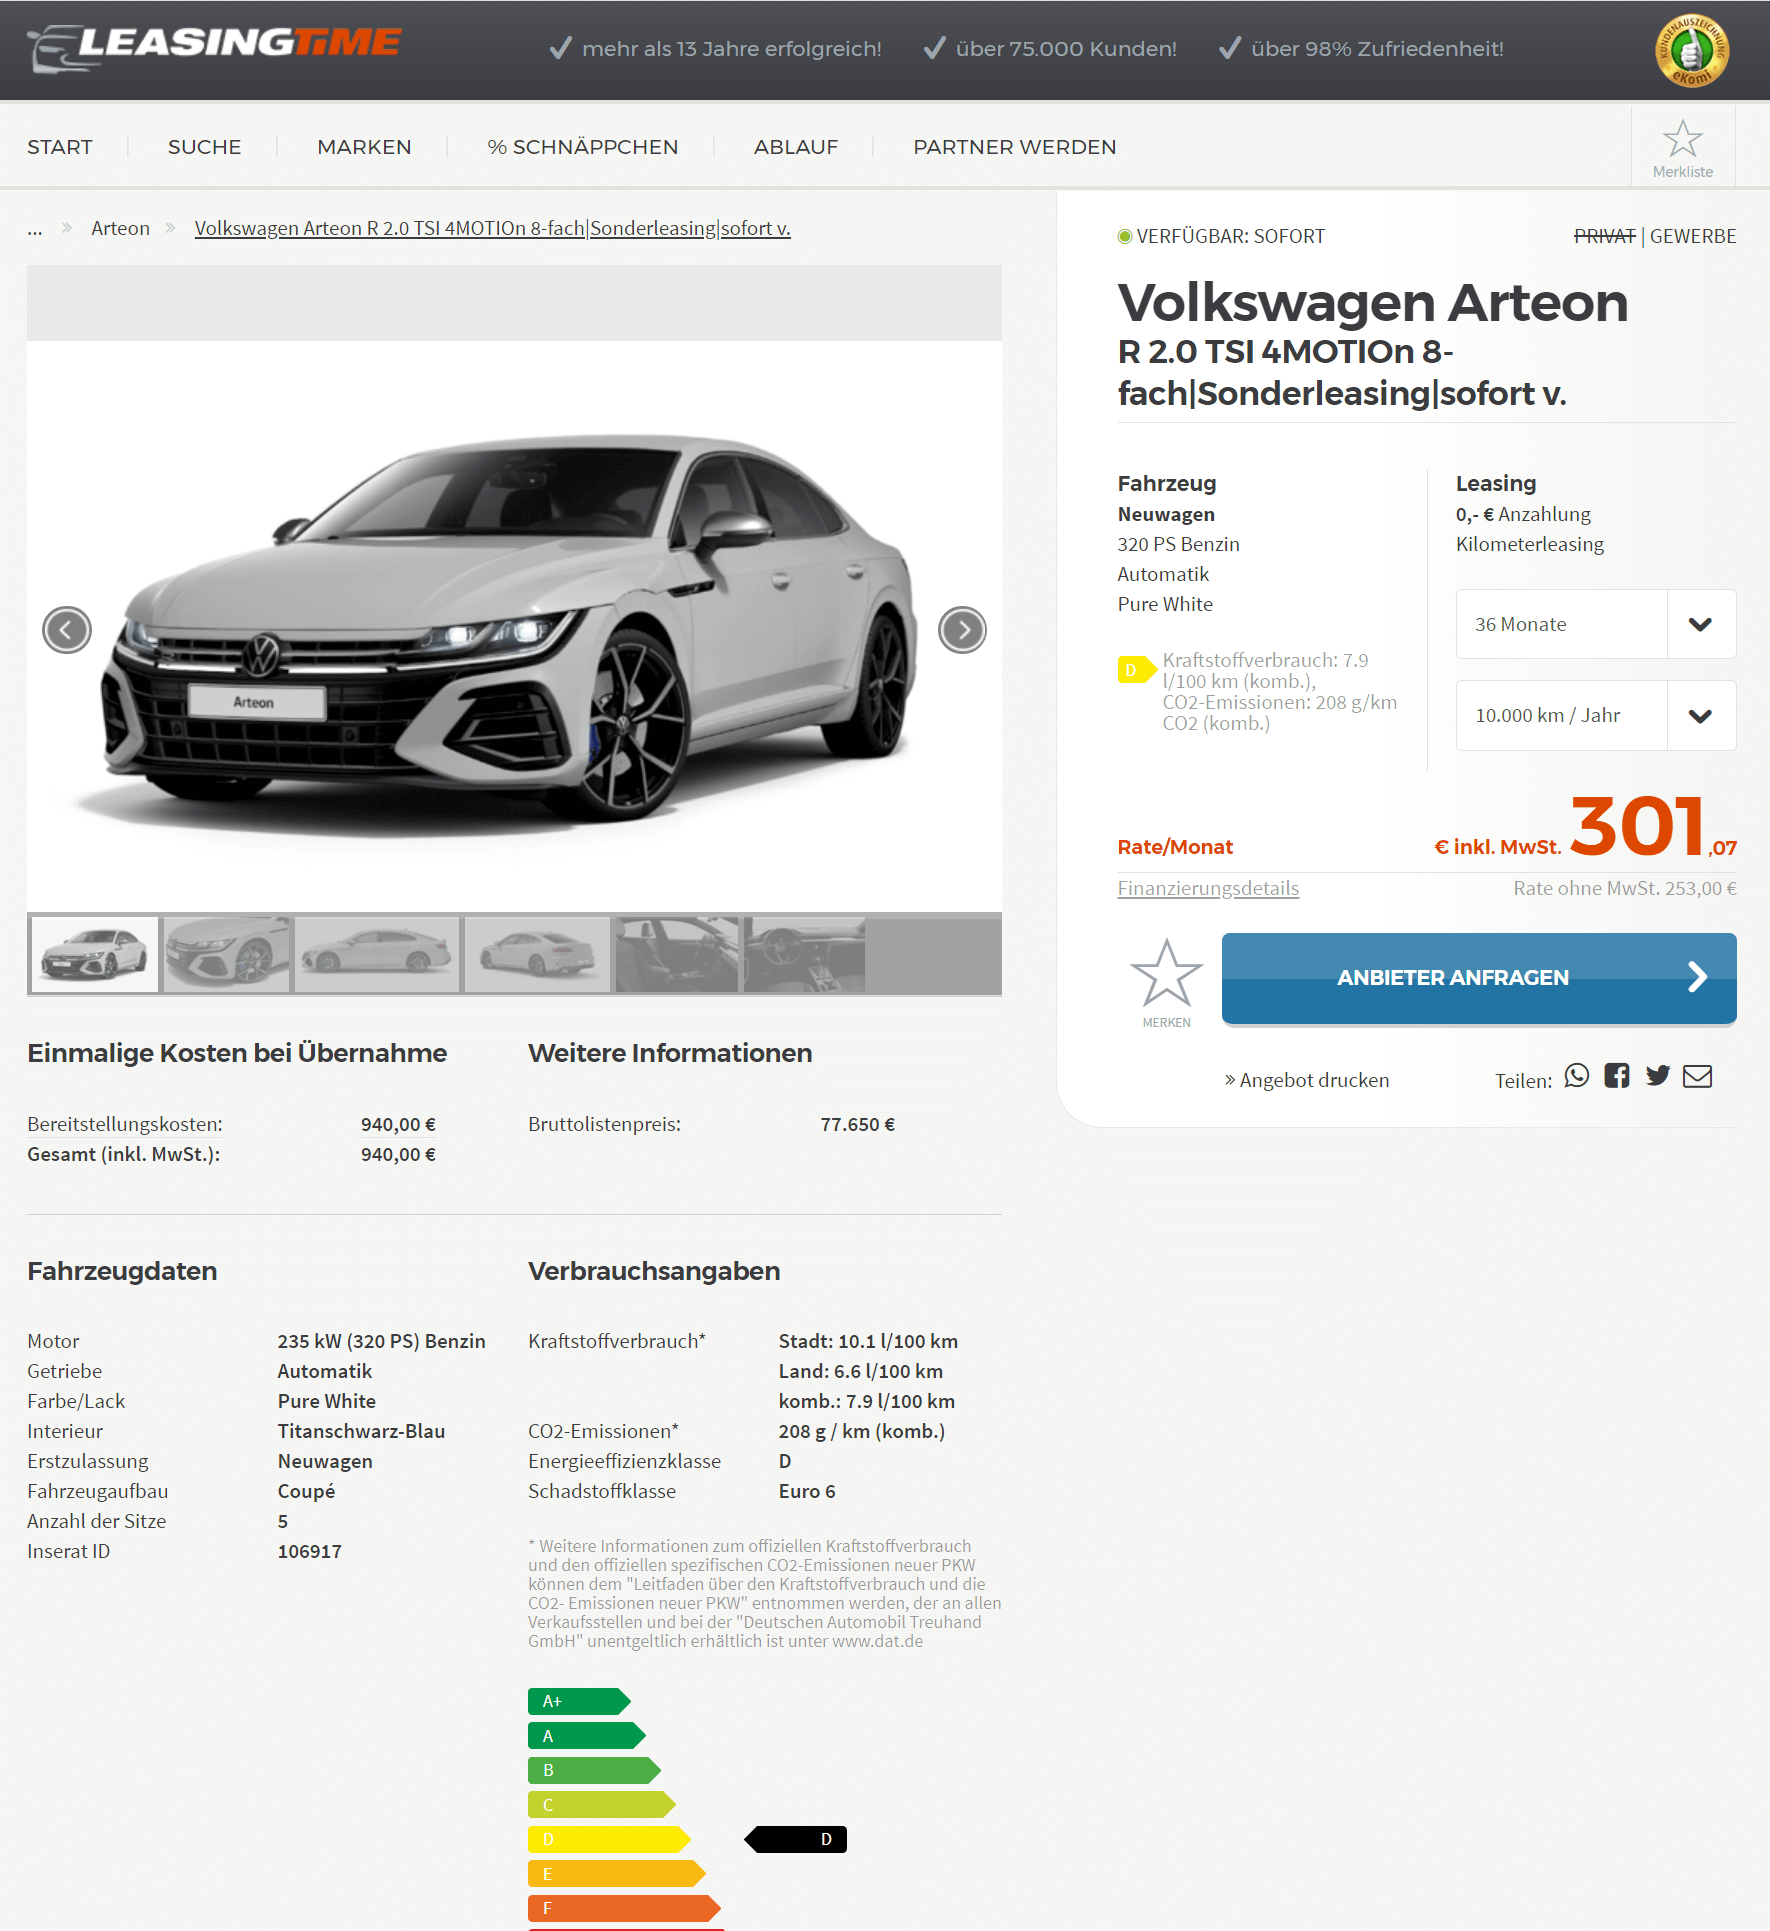Click the Angebot drucken link

(1307, 1080)
